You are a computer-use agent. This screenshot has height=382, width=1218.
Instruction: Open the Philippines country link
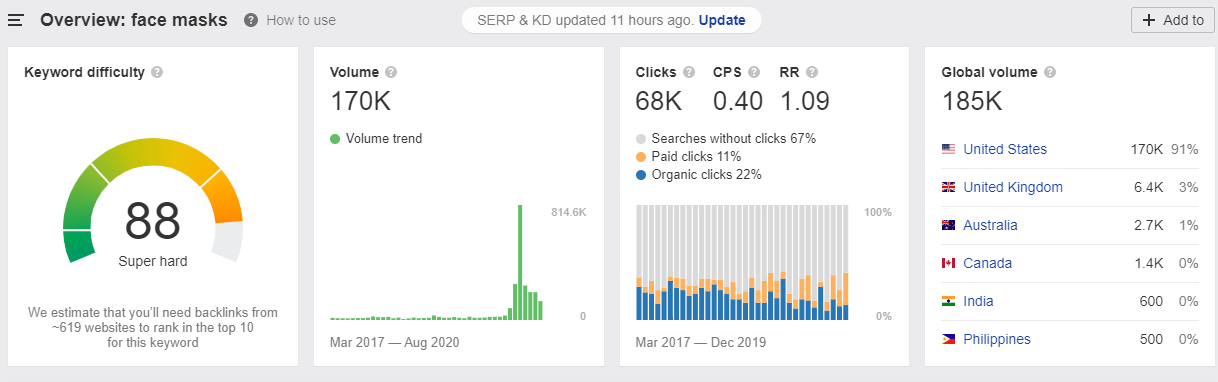tap(997, 339)
